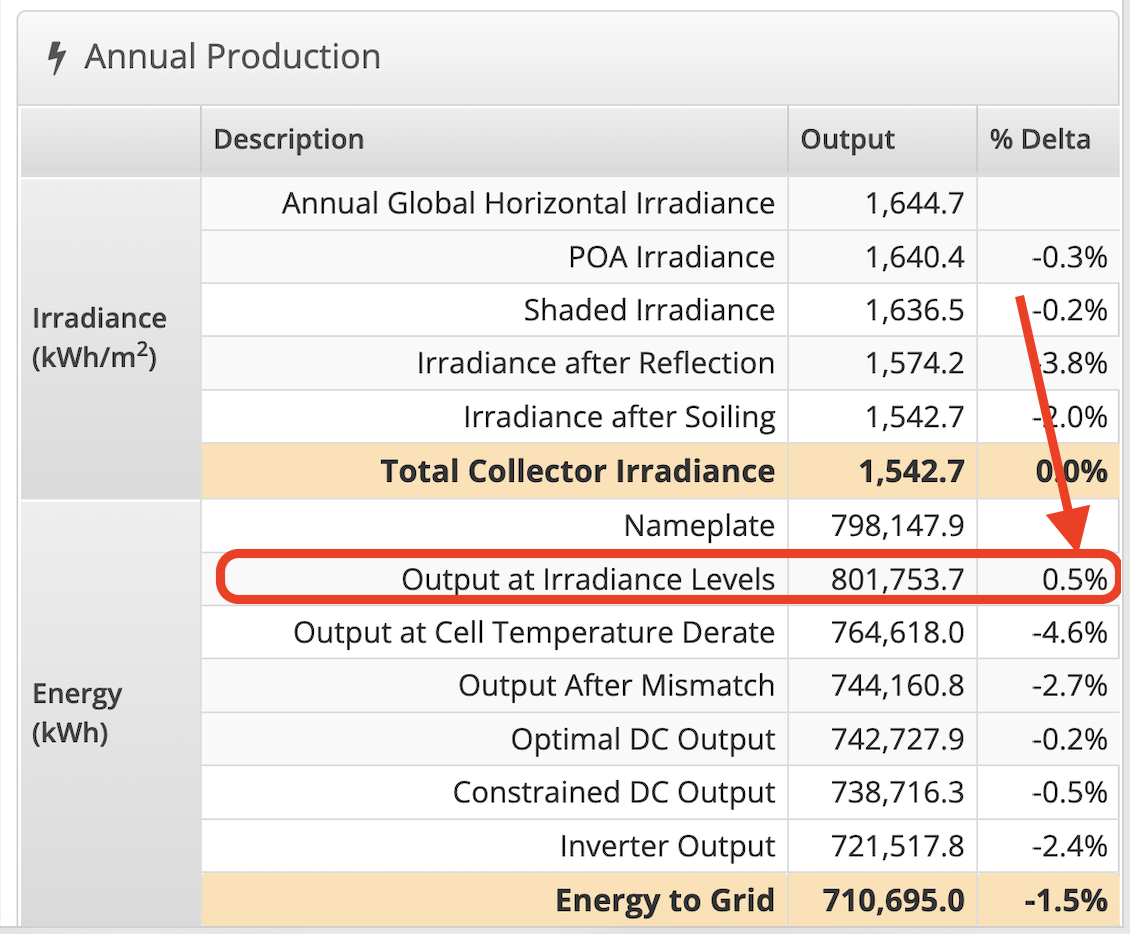Select the Optimal DC Output value 742,727.9

[899, 739]
